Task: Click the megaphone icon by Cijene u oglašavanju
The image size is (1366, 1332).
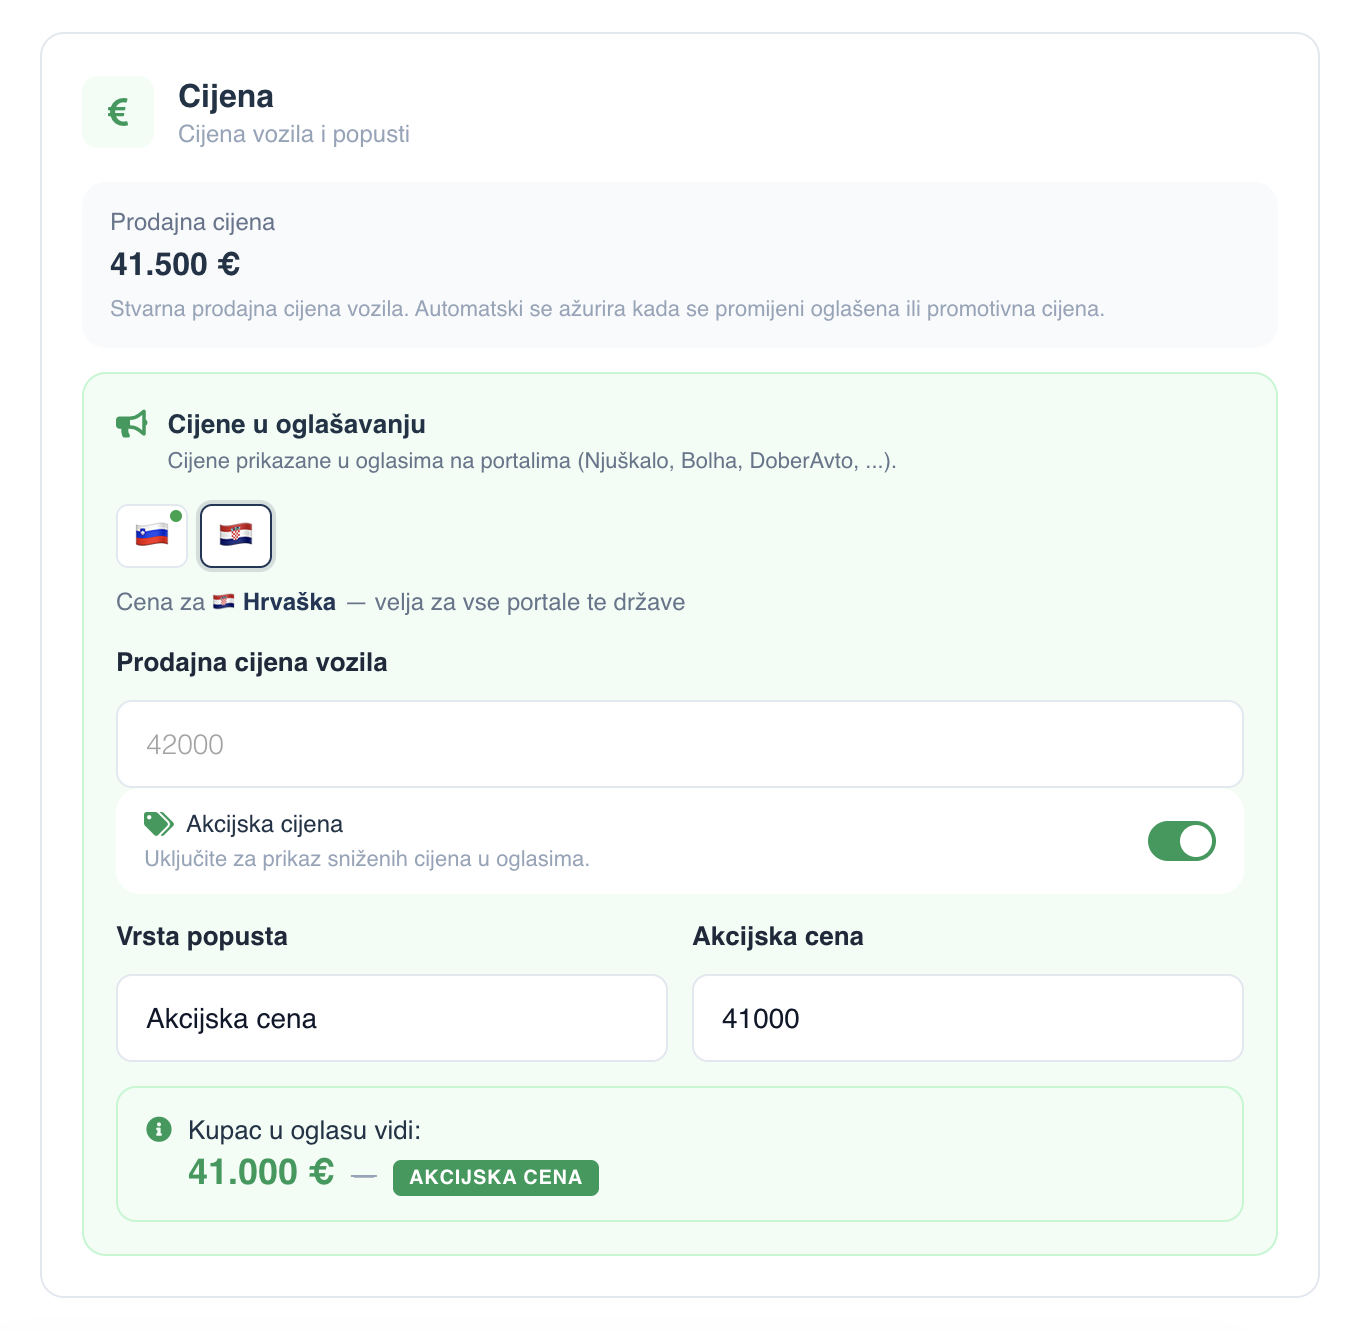Action: [132, 424]
